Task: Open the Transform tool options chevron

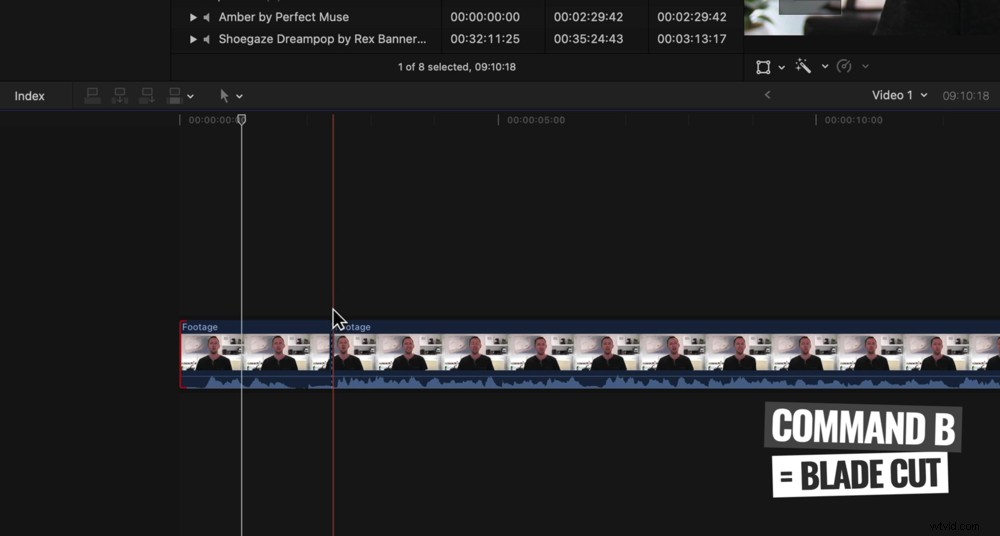Action: (x=781, y=66)
